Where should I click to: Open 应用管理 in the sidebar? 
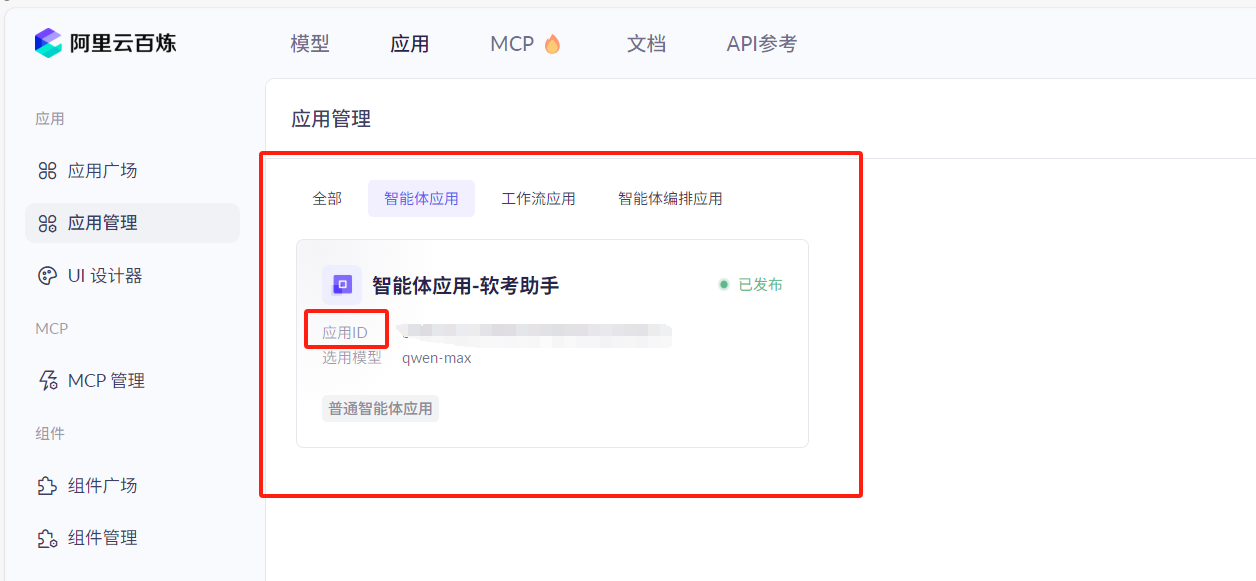tap(132, 223)
